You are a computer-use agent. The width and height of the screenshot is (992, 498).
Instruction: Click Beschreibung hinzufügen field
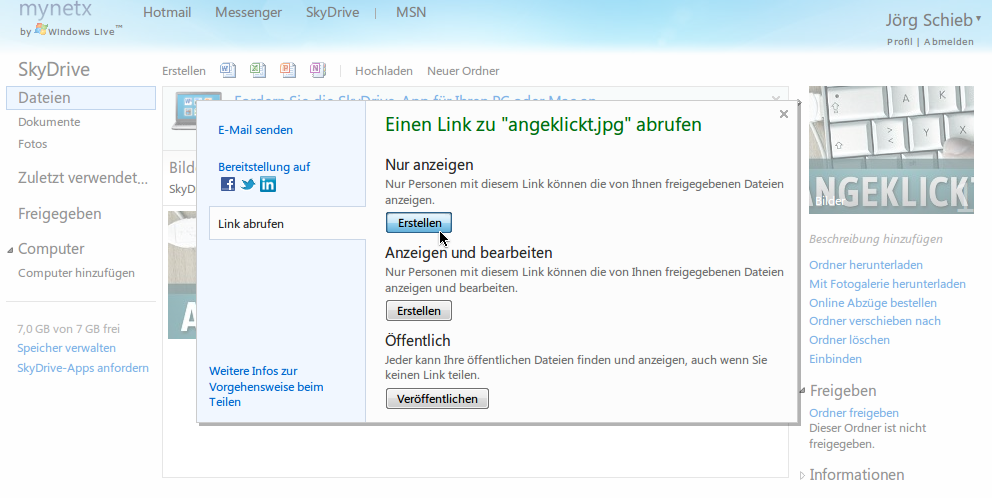pyautogui.click(x=876, y=239)
